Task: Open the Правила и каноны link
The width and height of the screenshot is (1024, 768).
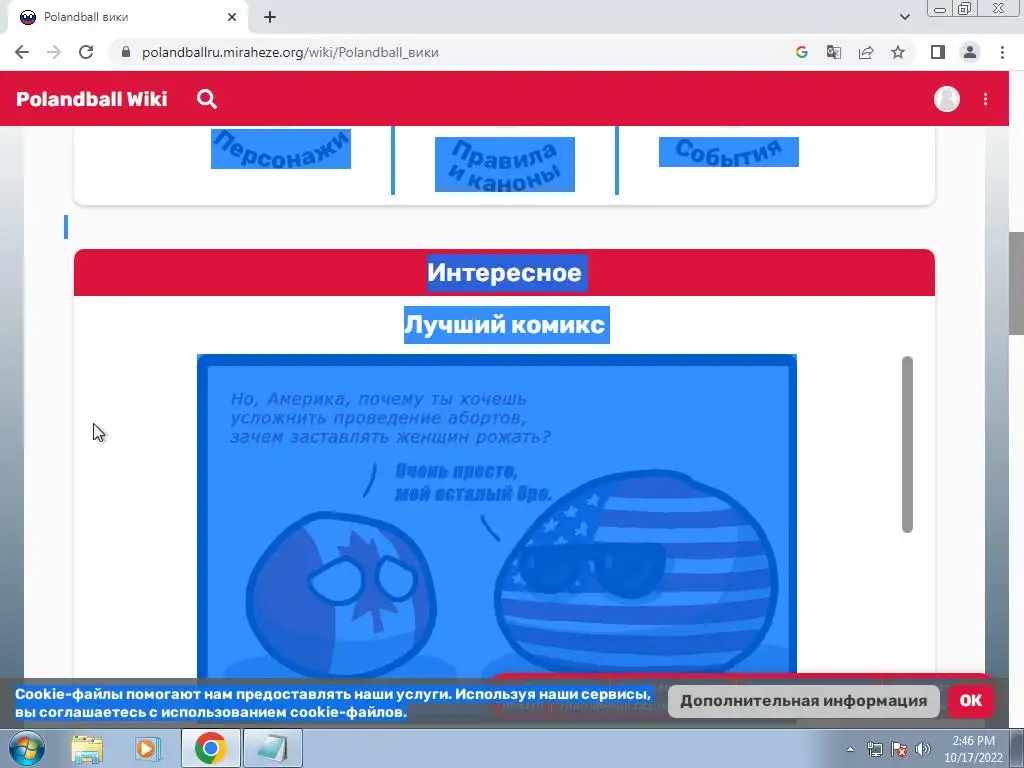Action: click(x=505, y=165)
